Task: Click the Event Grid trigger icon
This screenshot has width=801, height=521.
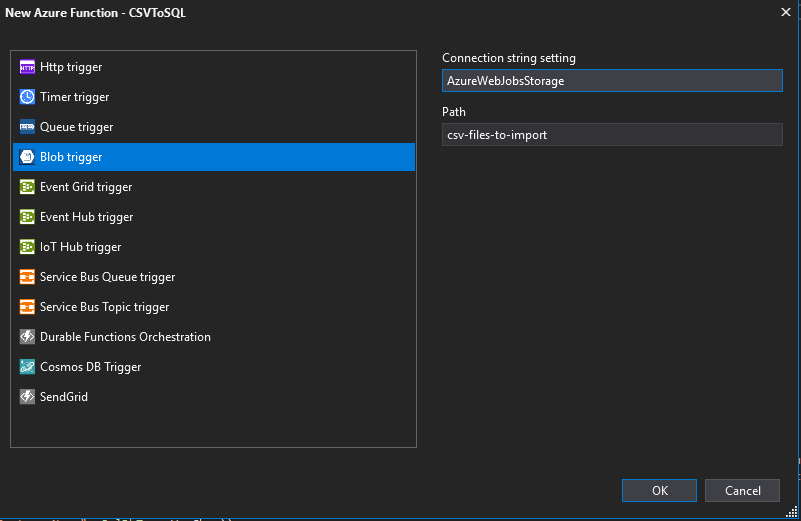Action: click(28, 187)
